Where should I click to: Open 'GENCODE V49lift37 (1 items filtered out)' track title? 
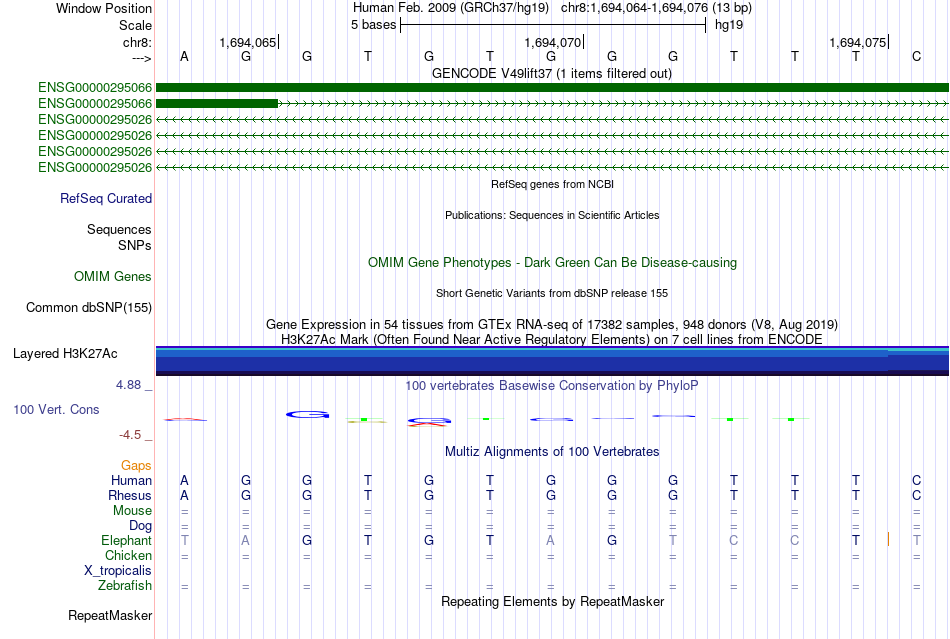coord(551,73)
